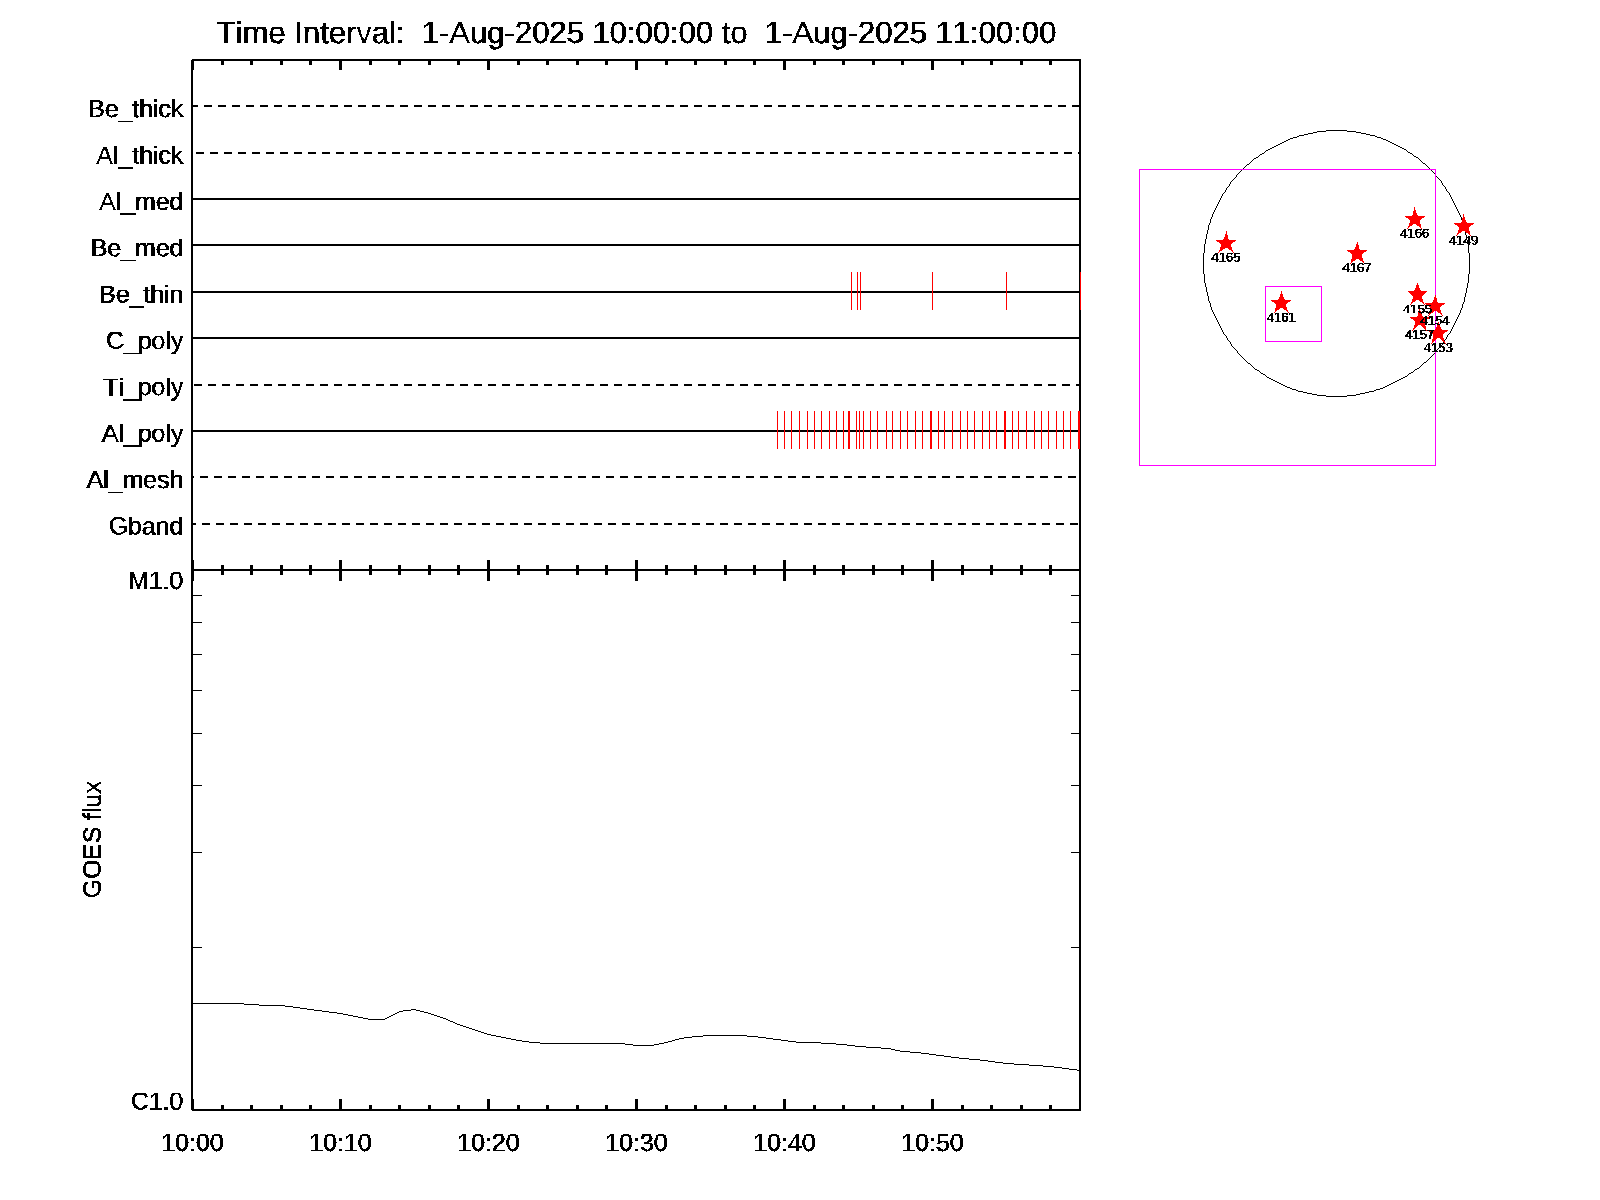The image size is (1600, 1200).
Task: Click the star inside the small box, region 4161
Action: [x=1280, y=303]
